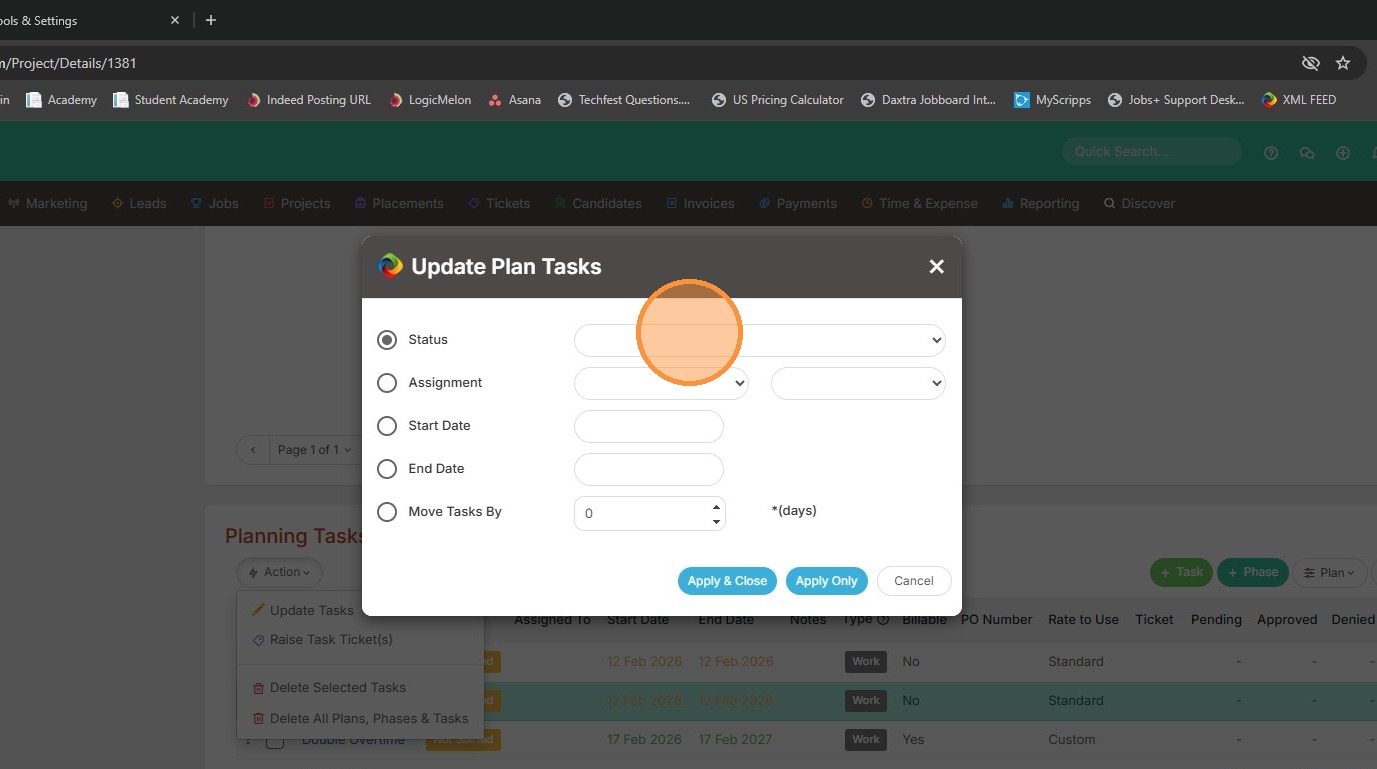This screenshot has height=769, width=1377.
Task: Close the Update Plan Tasks dialog
Action: tap(936, 266)
